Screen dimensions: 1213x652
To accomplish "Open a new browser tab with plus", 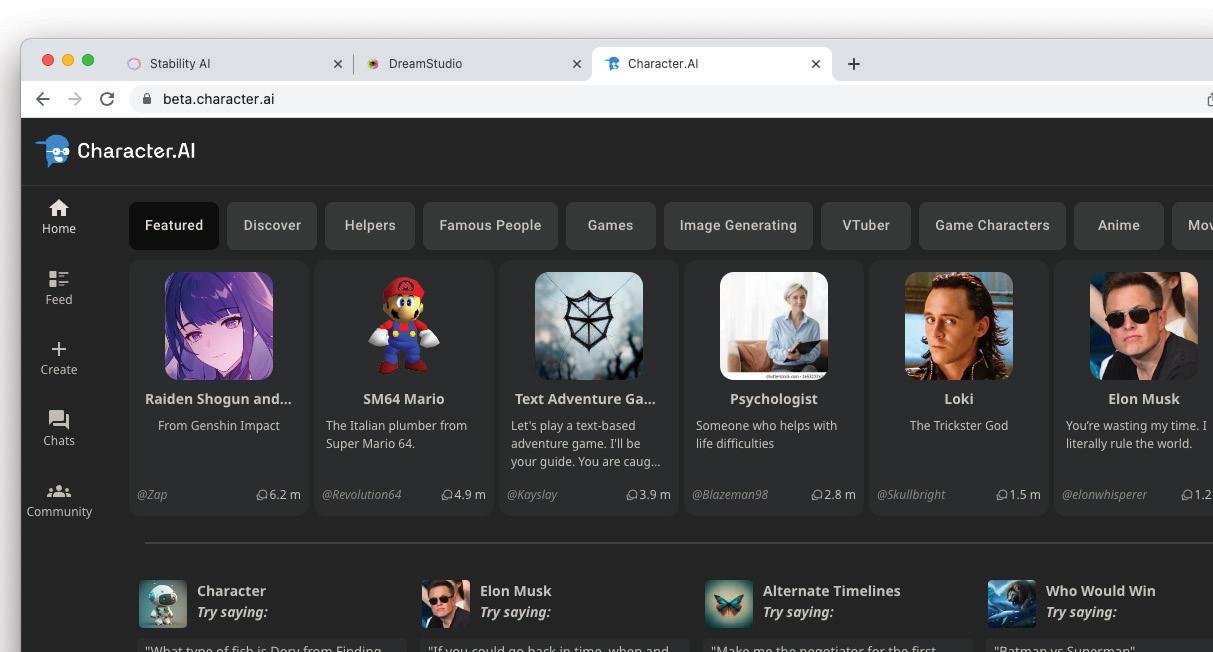I will [x=854, y=64].
